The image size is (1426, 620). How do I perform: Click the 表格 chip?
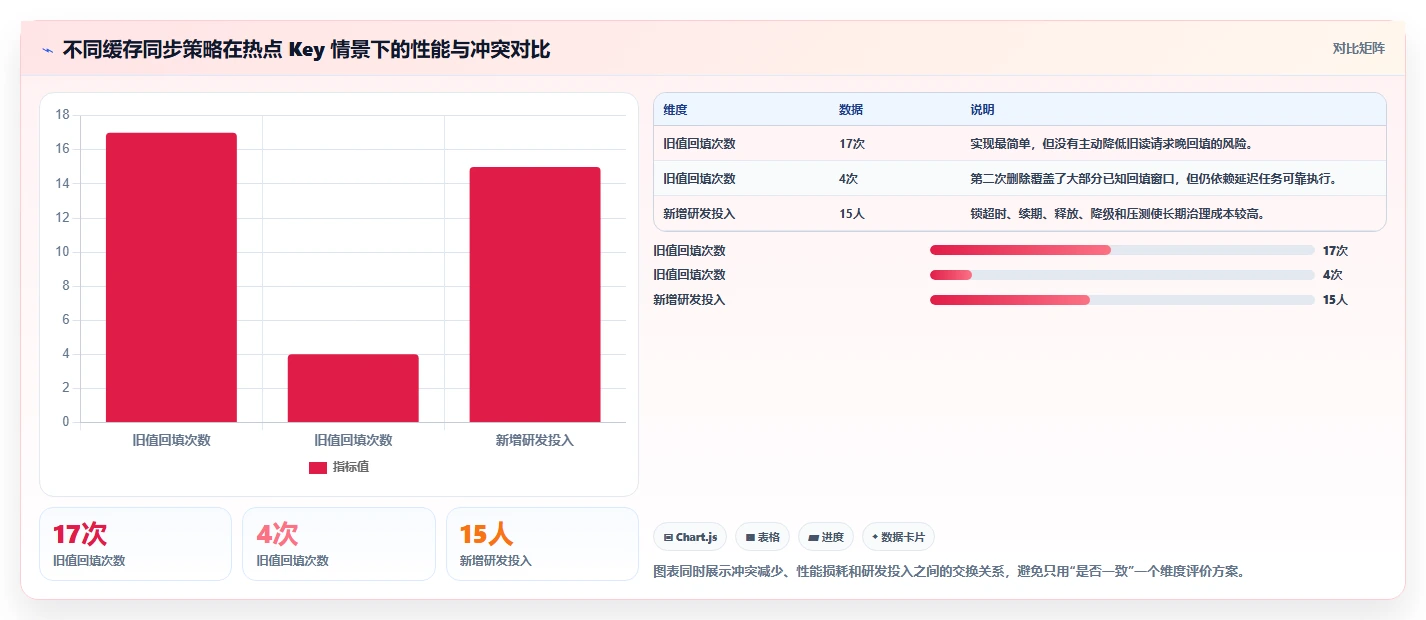click(x=762, y=537)
